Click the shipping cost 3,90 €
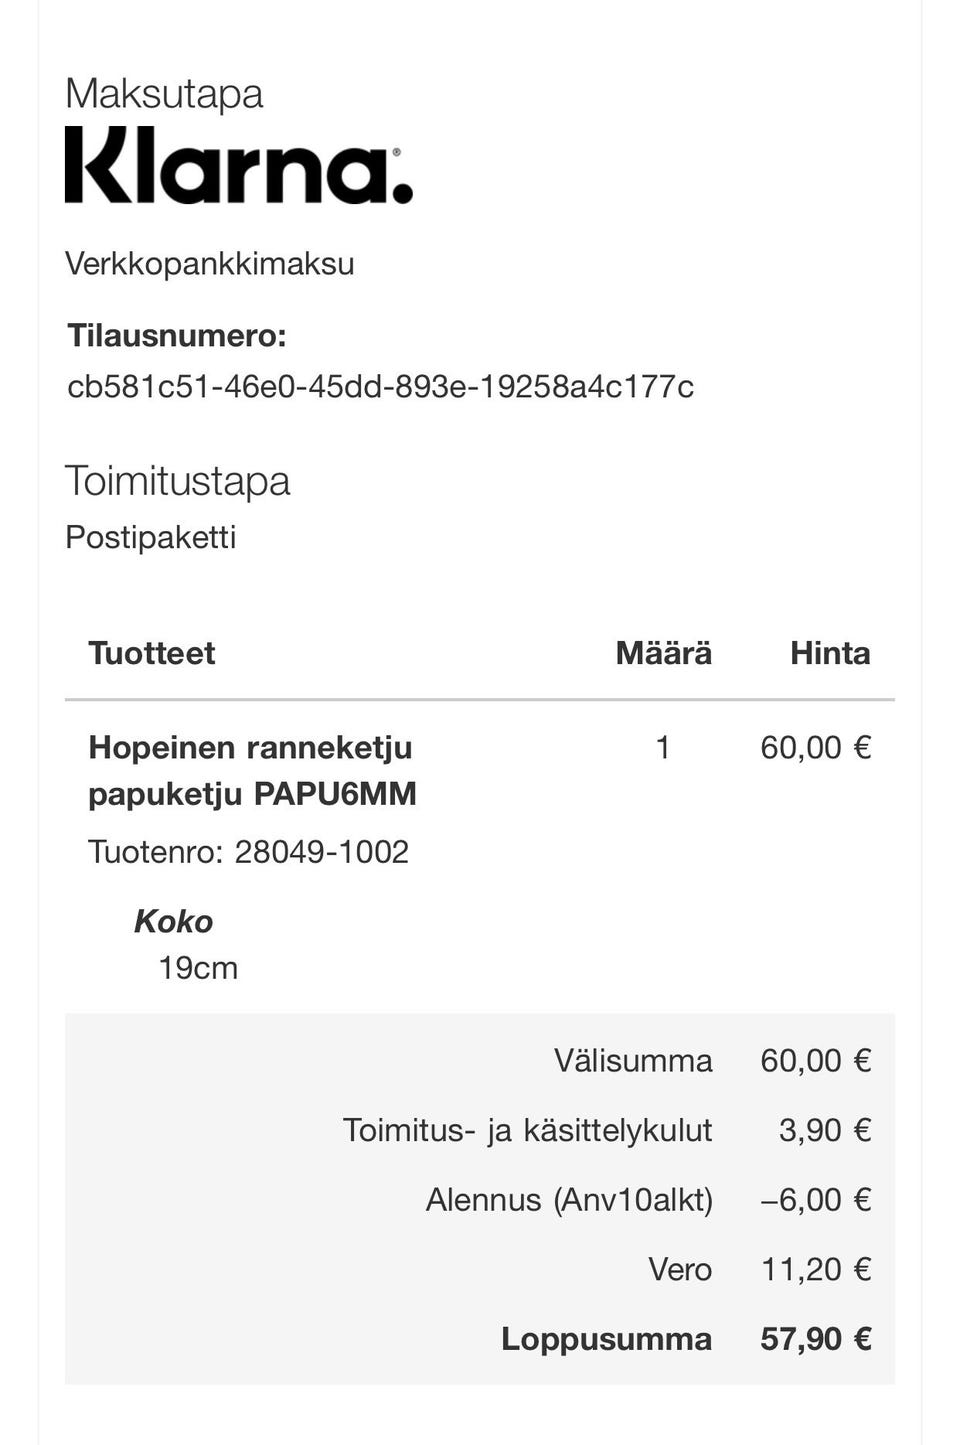960x1445 pixels. [825, 1130]
